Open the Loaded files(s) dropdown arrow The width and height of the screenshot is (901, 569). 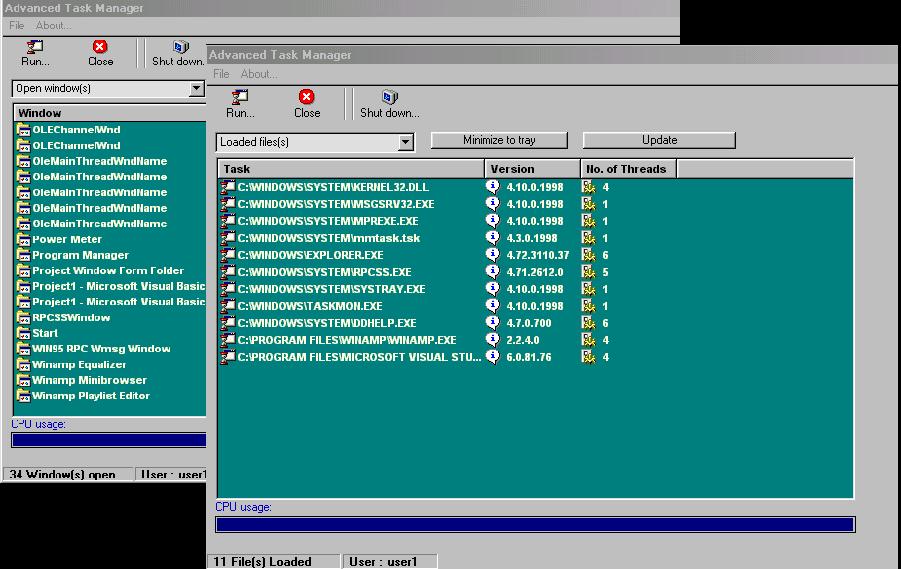point(405,142)
